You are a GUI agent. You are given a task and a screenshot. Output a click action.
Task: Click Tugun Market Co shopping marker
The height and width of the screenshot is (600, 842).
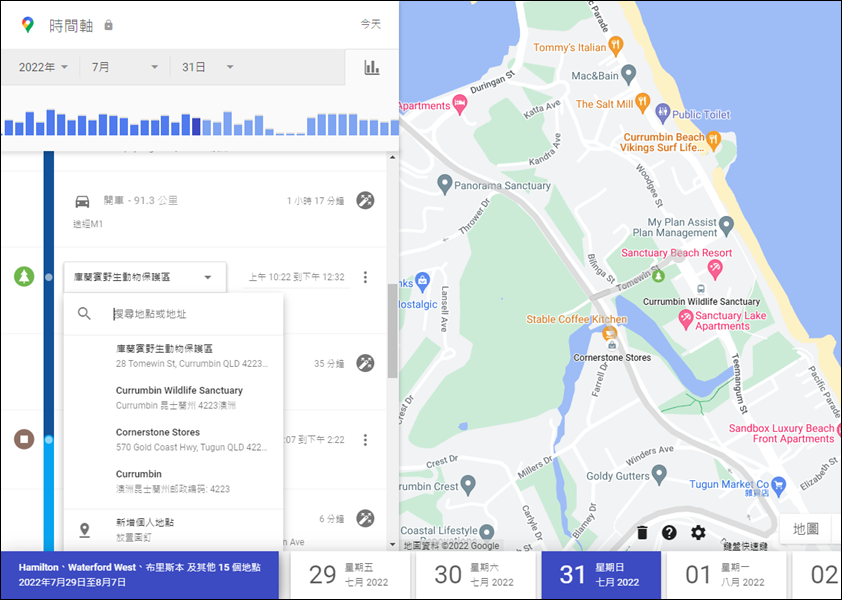(779, 487)
